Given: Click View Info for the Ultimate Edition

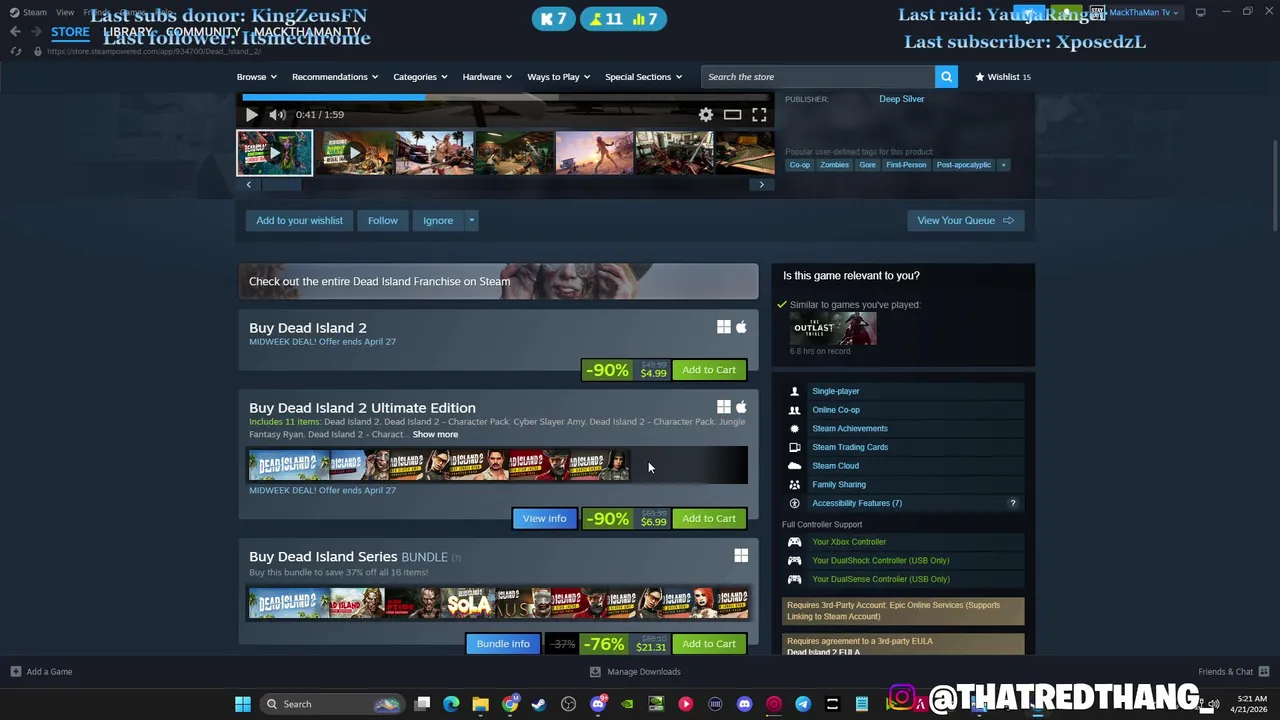Looking at the screenshot, I should [x=544, y=519].
